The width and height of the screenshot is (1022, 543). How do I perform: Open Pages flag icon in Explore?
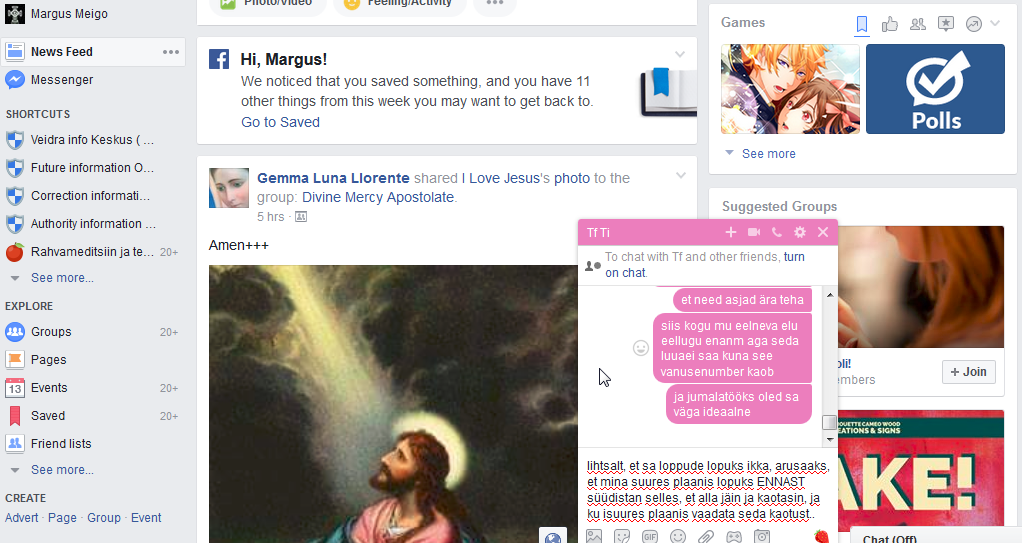14,360
